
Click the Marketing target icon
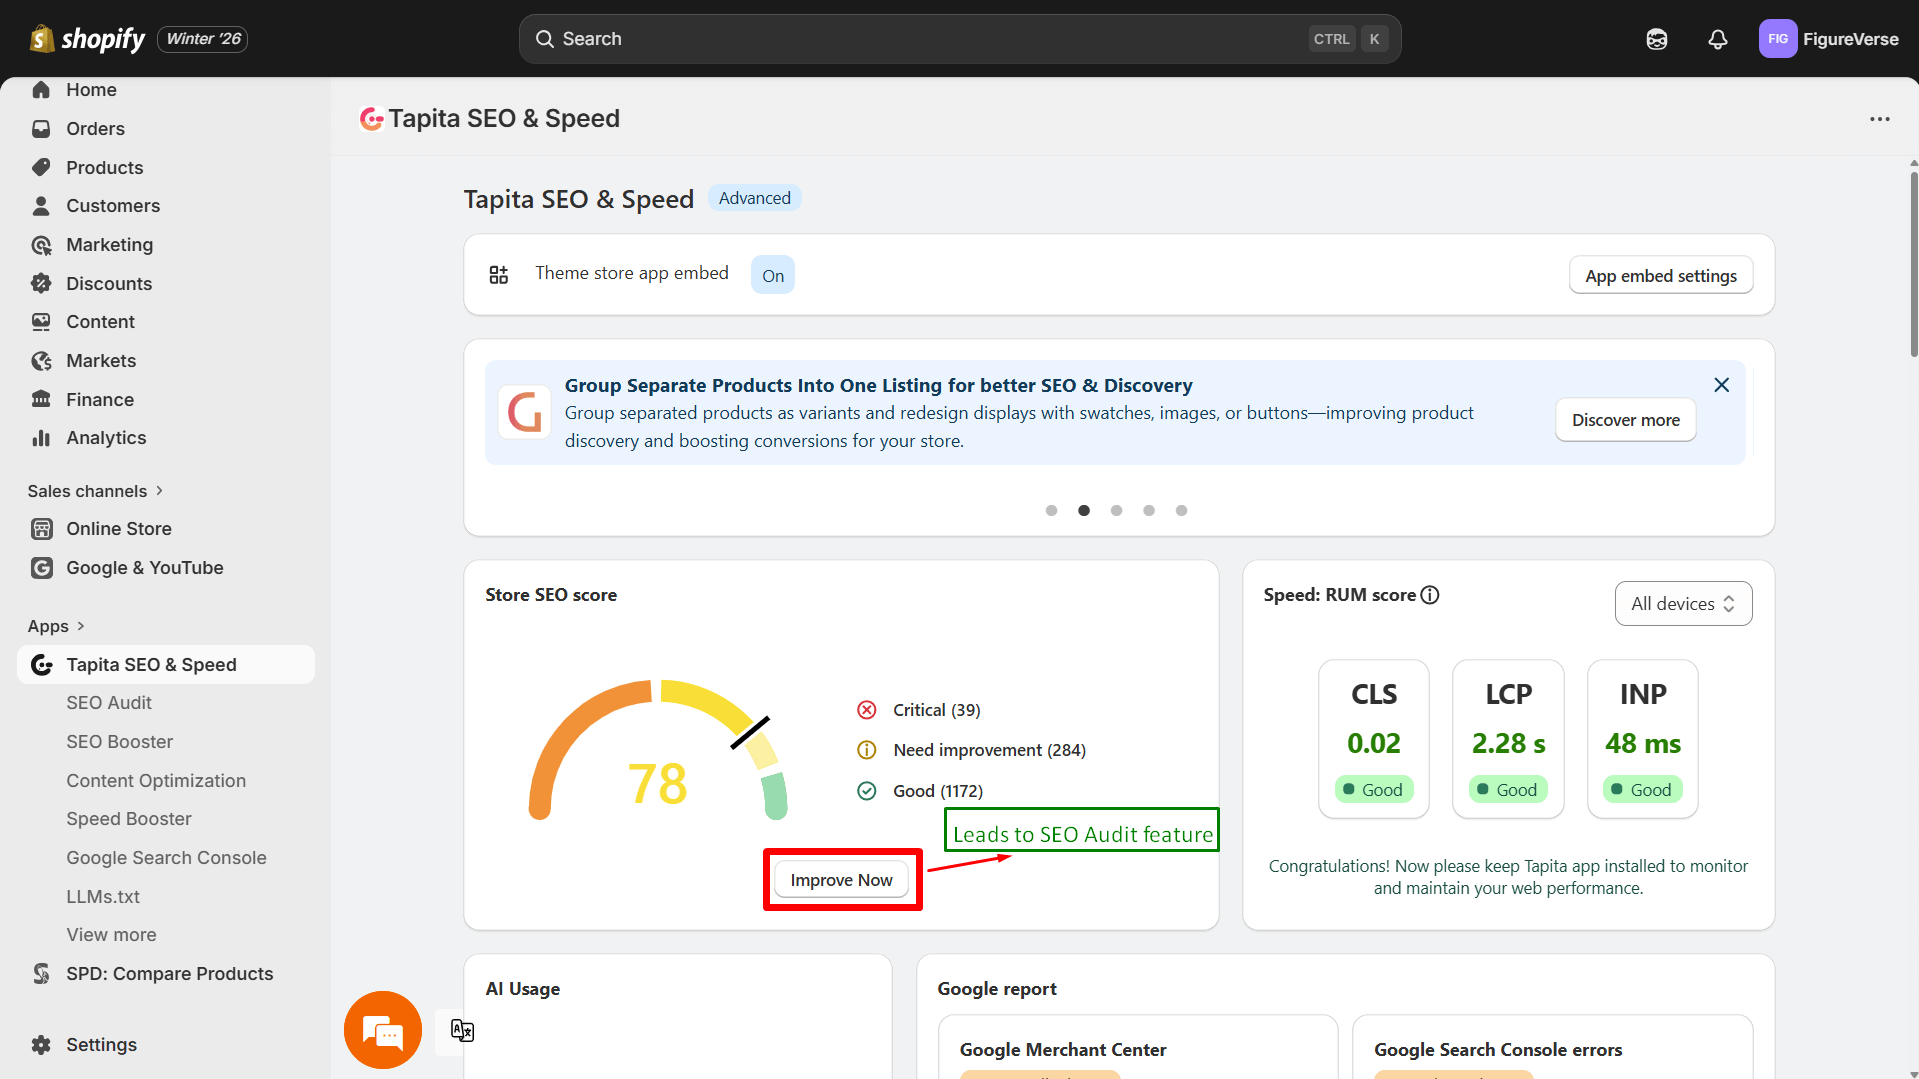[41, 245]
